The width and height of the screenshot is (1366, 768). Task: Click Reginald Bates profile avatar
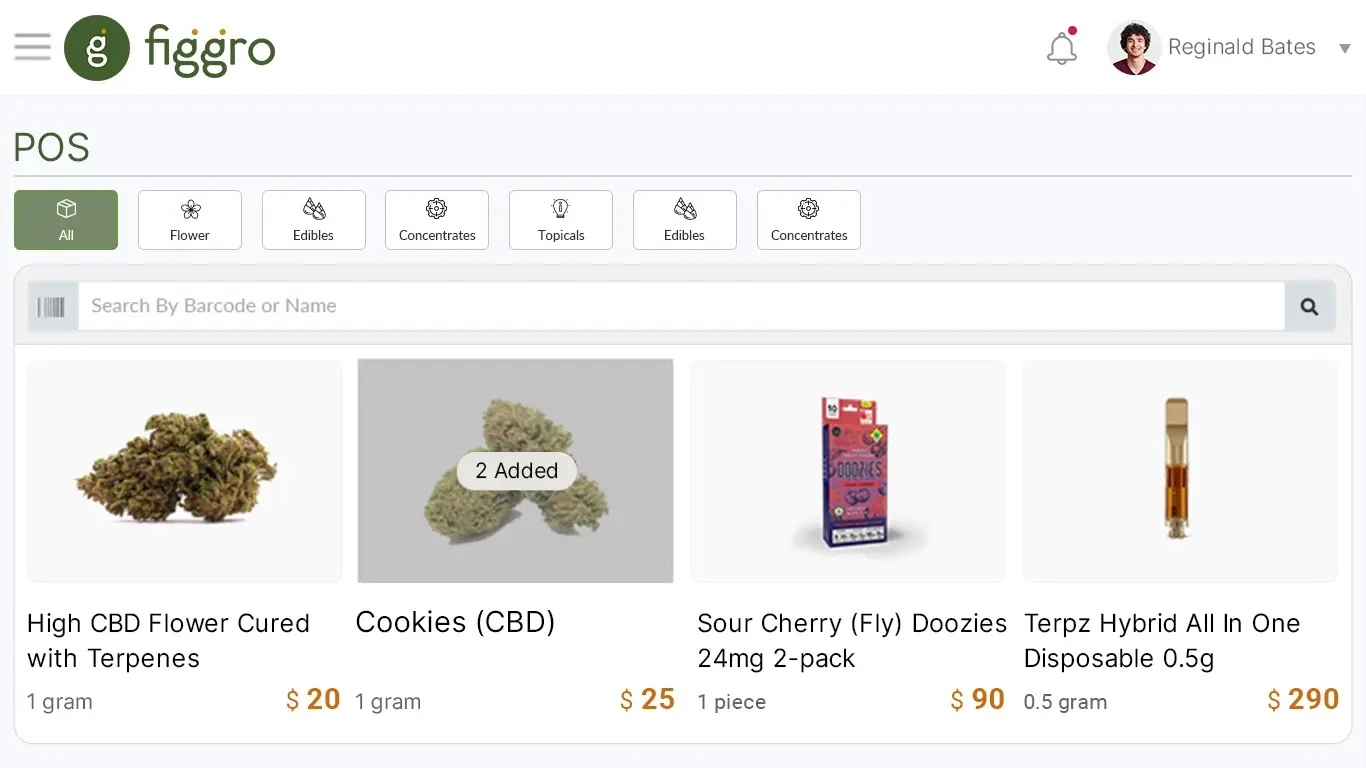(1133, 48)
